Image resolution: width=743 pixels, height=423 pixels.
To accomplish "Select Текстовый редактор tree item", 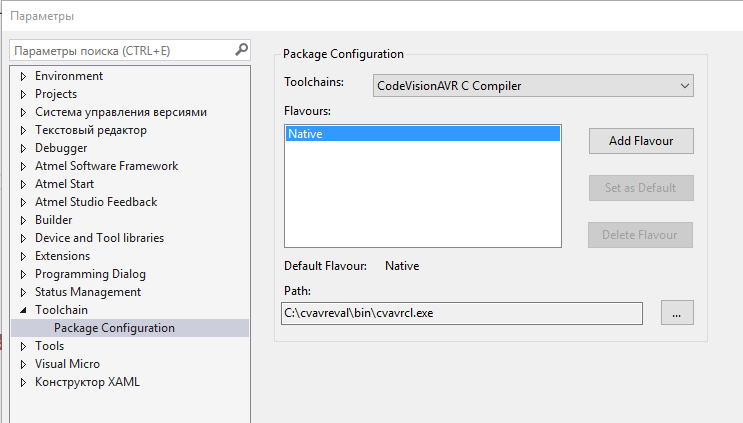I will pos(90,130).
